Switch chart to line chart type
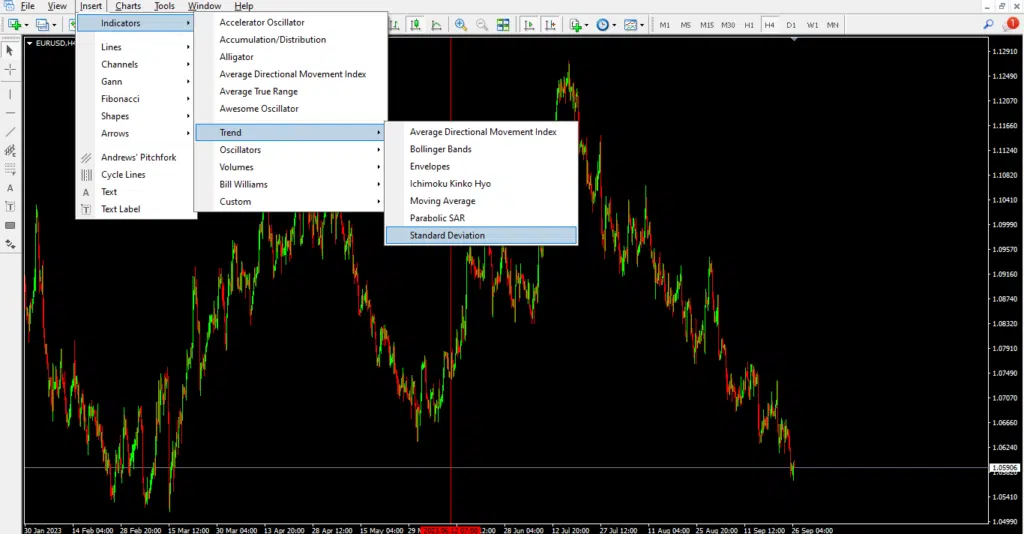 pyautogui.click(x=436, y=25)
